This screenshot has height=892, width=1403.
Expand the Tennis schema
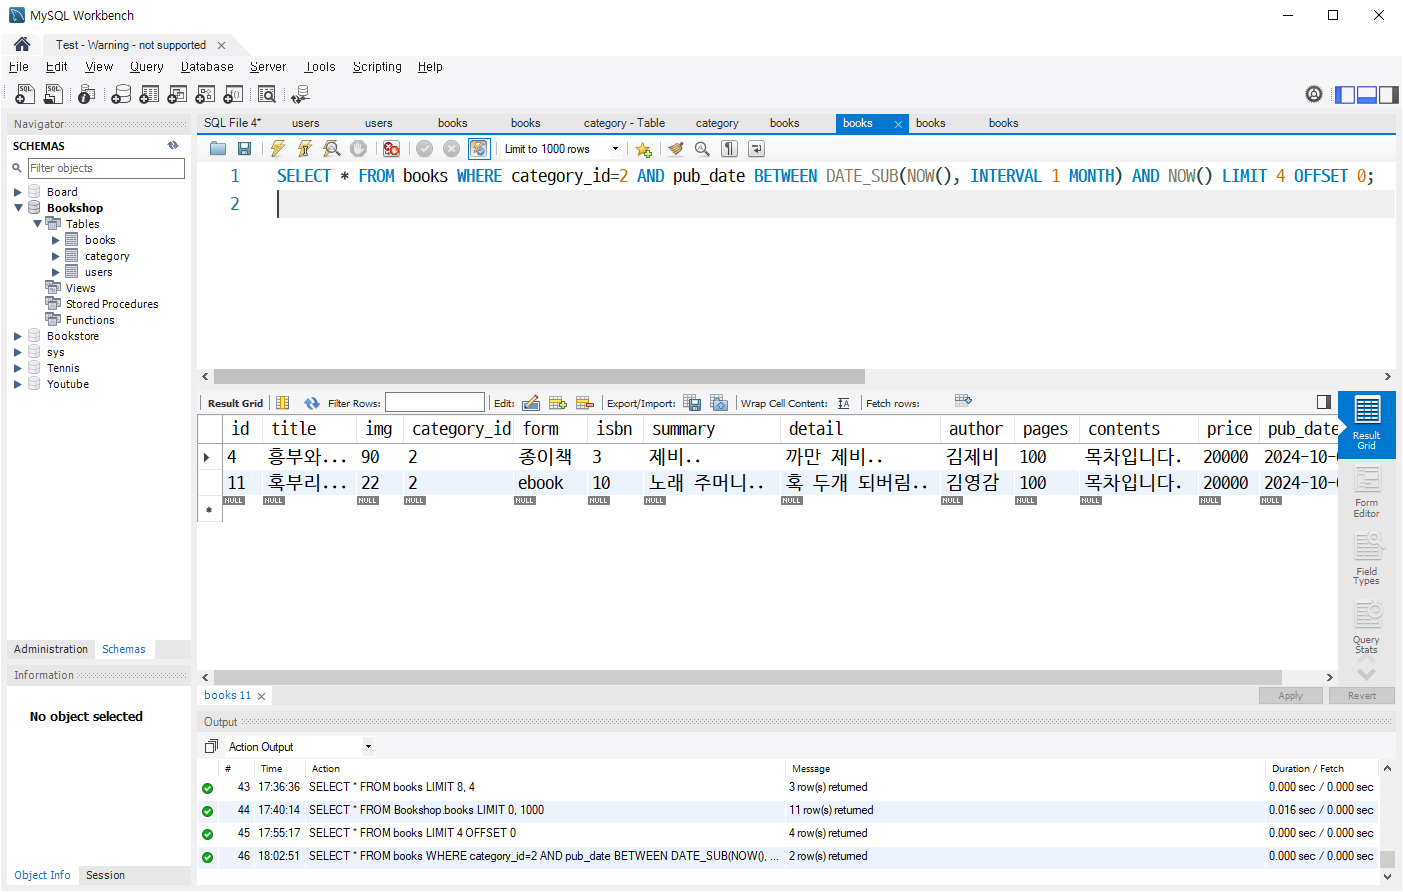click(18, 368)
